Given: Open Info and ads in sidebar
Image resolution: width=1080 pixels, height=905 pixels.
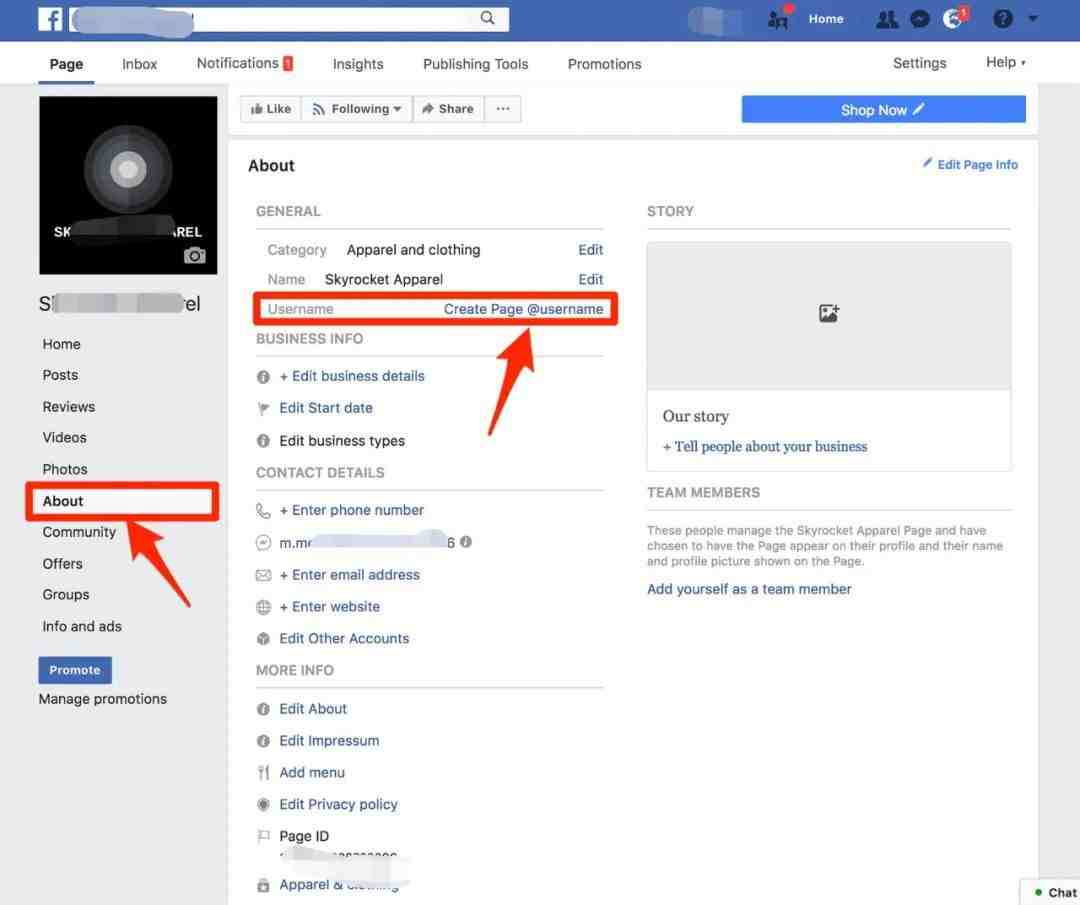Looking at the screenshot, I should click(x=82, y=627).
